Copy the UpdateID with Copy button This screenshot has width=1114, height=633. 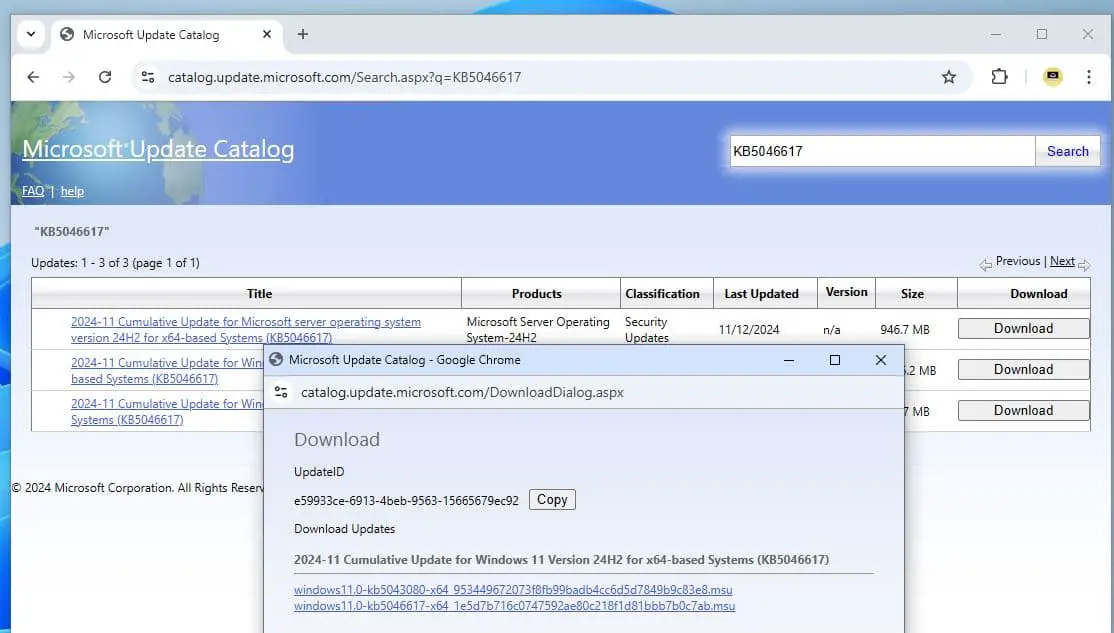pos(552,499)
